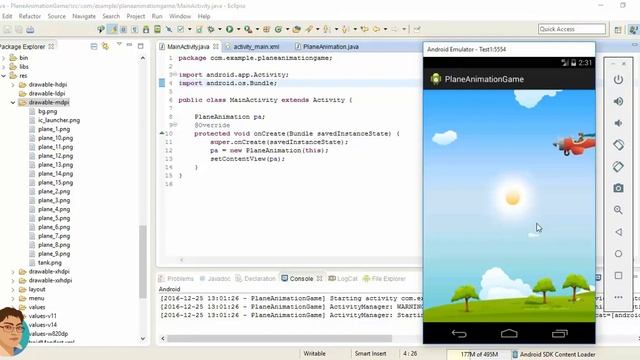
Task: Click emulator volume up icon
Action: click(x=618, y=101)
